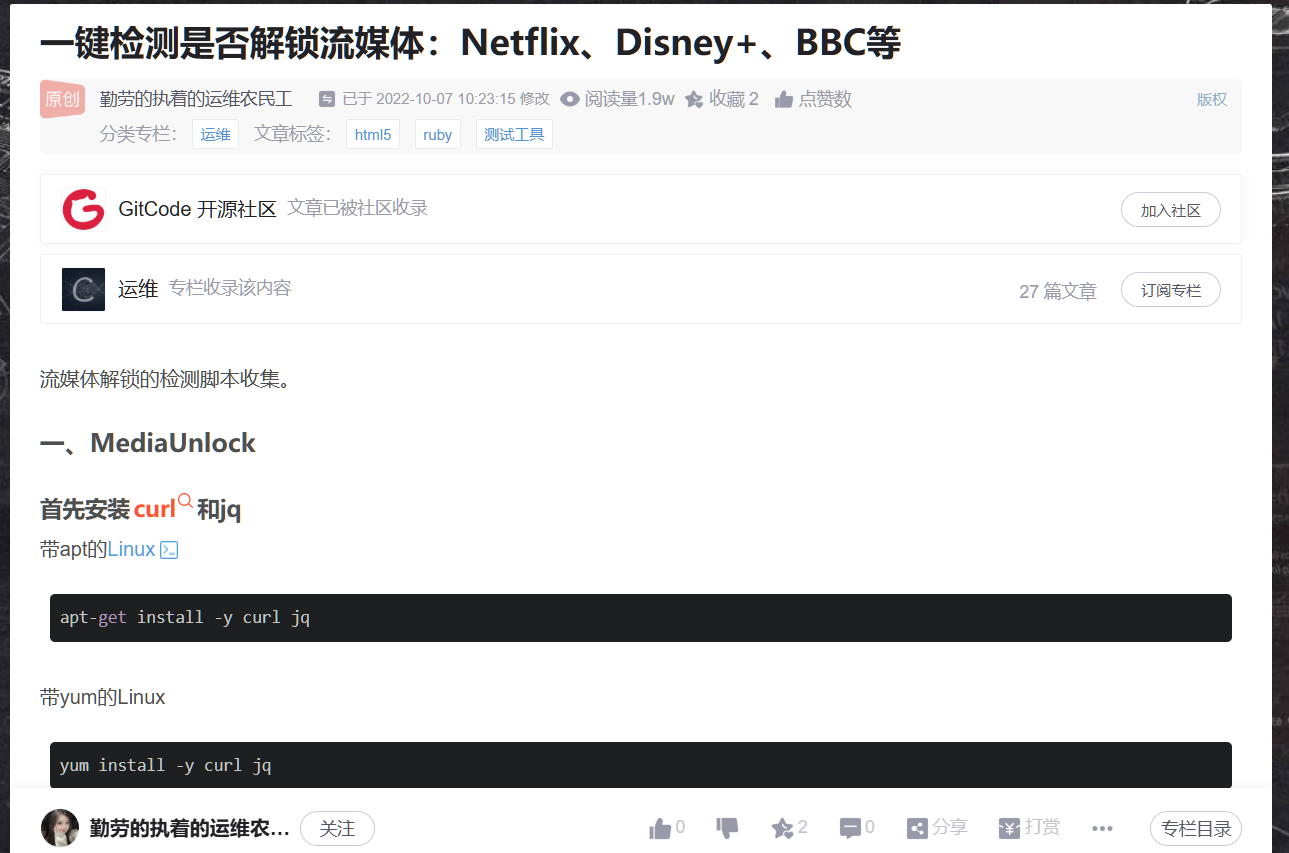This screenshot has height=853, width=1289.
Task: Click the 阅读量1.9w text
Action: 630,99
